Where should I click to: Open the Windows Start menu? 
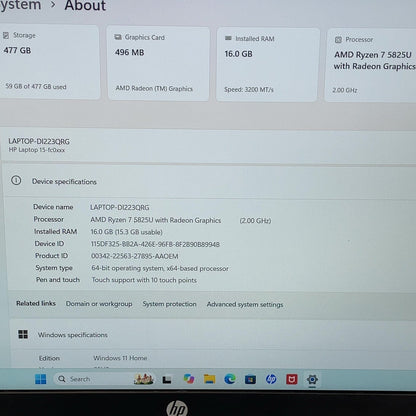[41, 379]
